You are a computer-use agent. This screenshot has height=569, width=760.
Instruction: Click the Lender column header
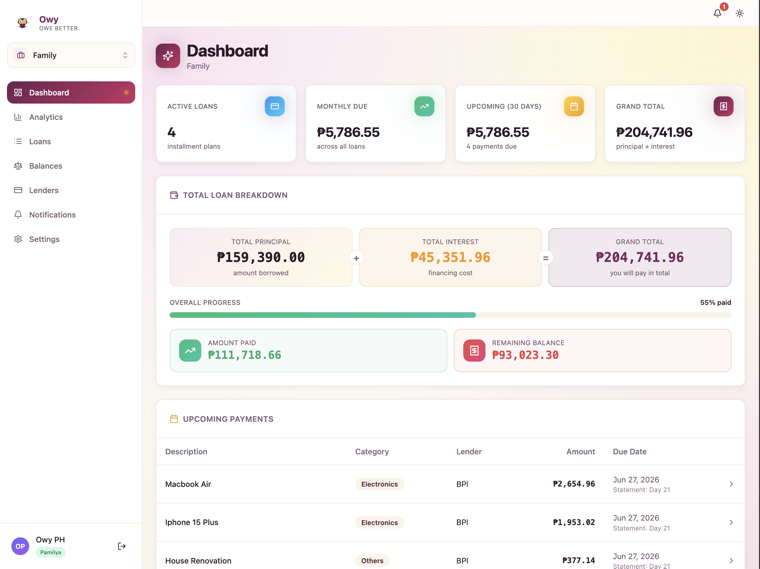tap(469, 452)
